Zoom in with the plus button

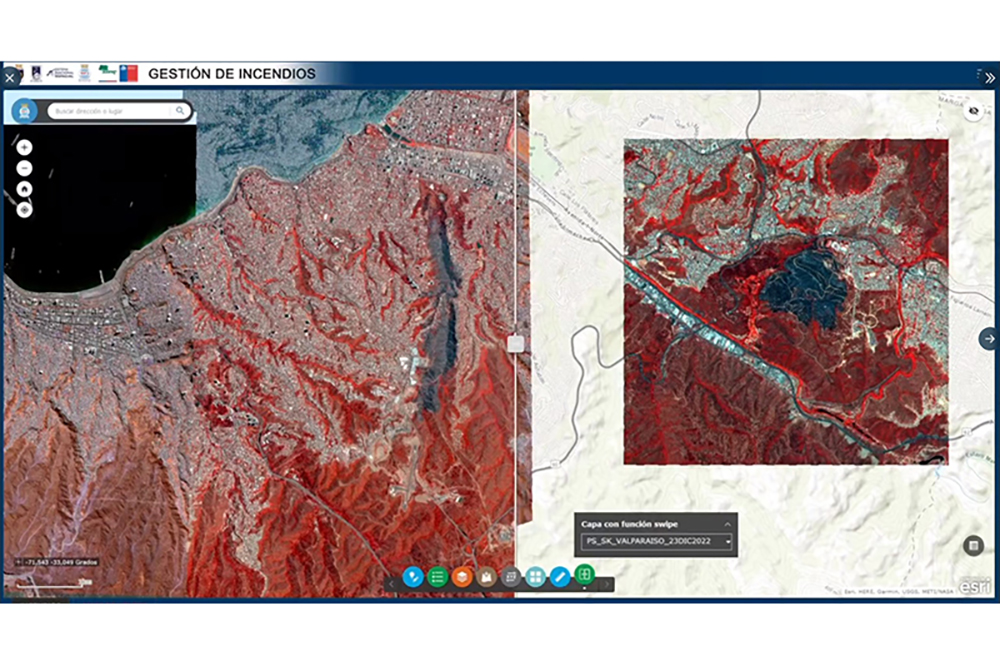point(24,147)
